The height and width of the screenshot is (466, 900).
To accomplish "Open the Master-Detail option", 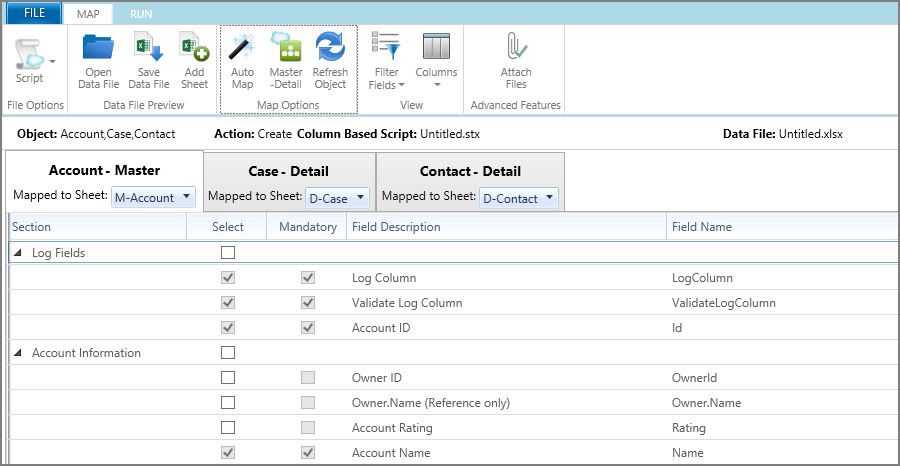I will [286, 47].
